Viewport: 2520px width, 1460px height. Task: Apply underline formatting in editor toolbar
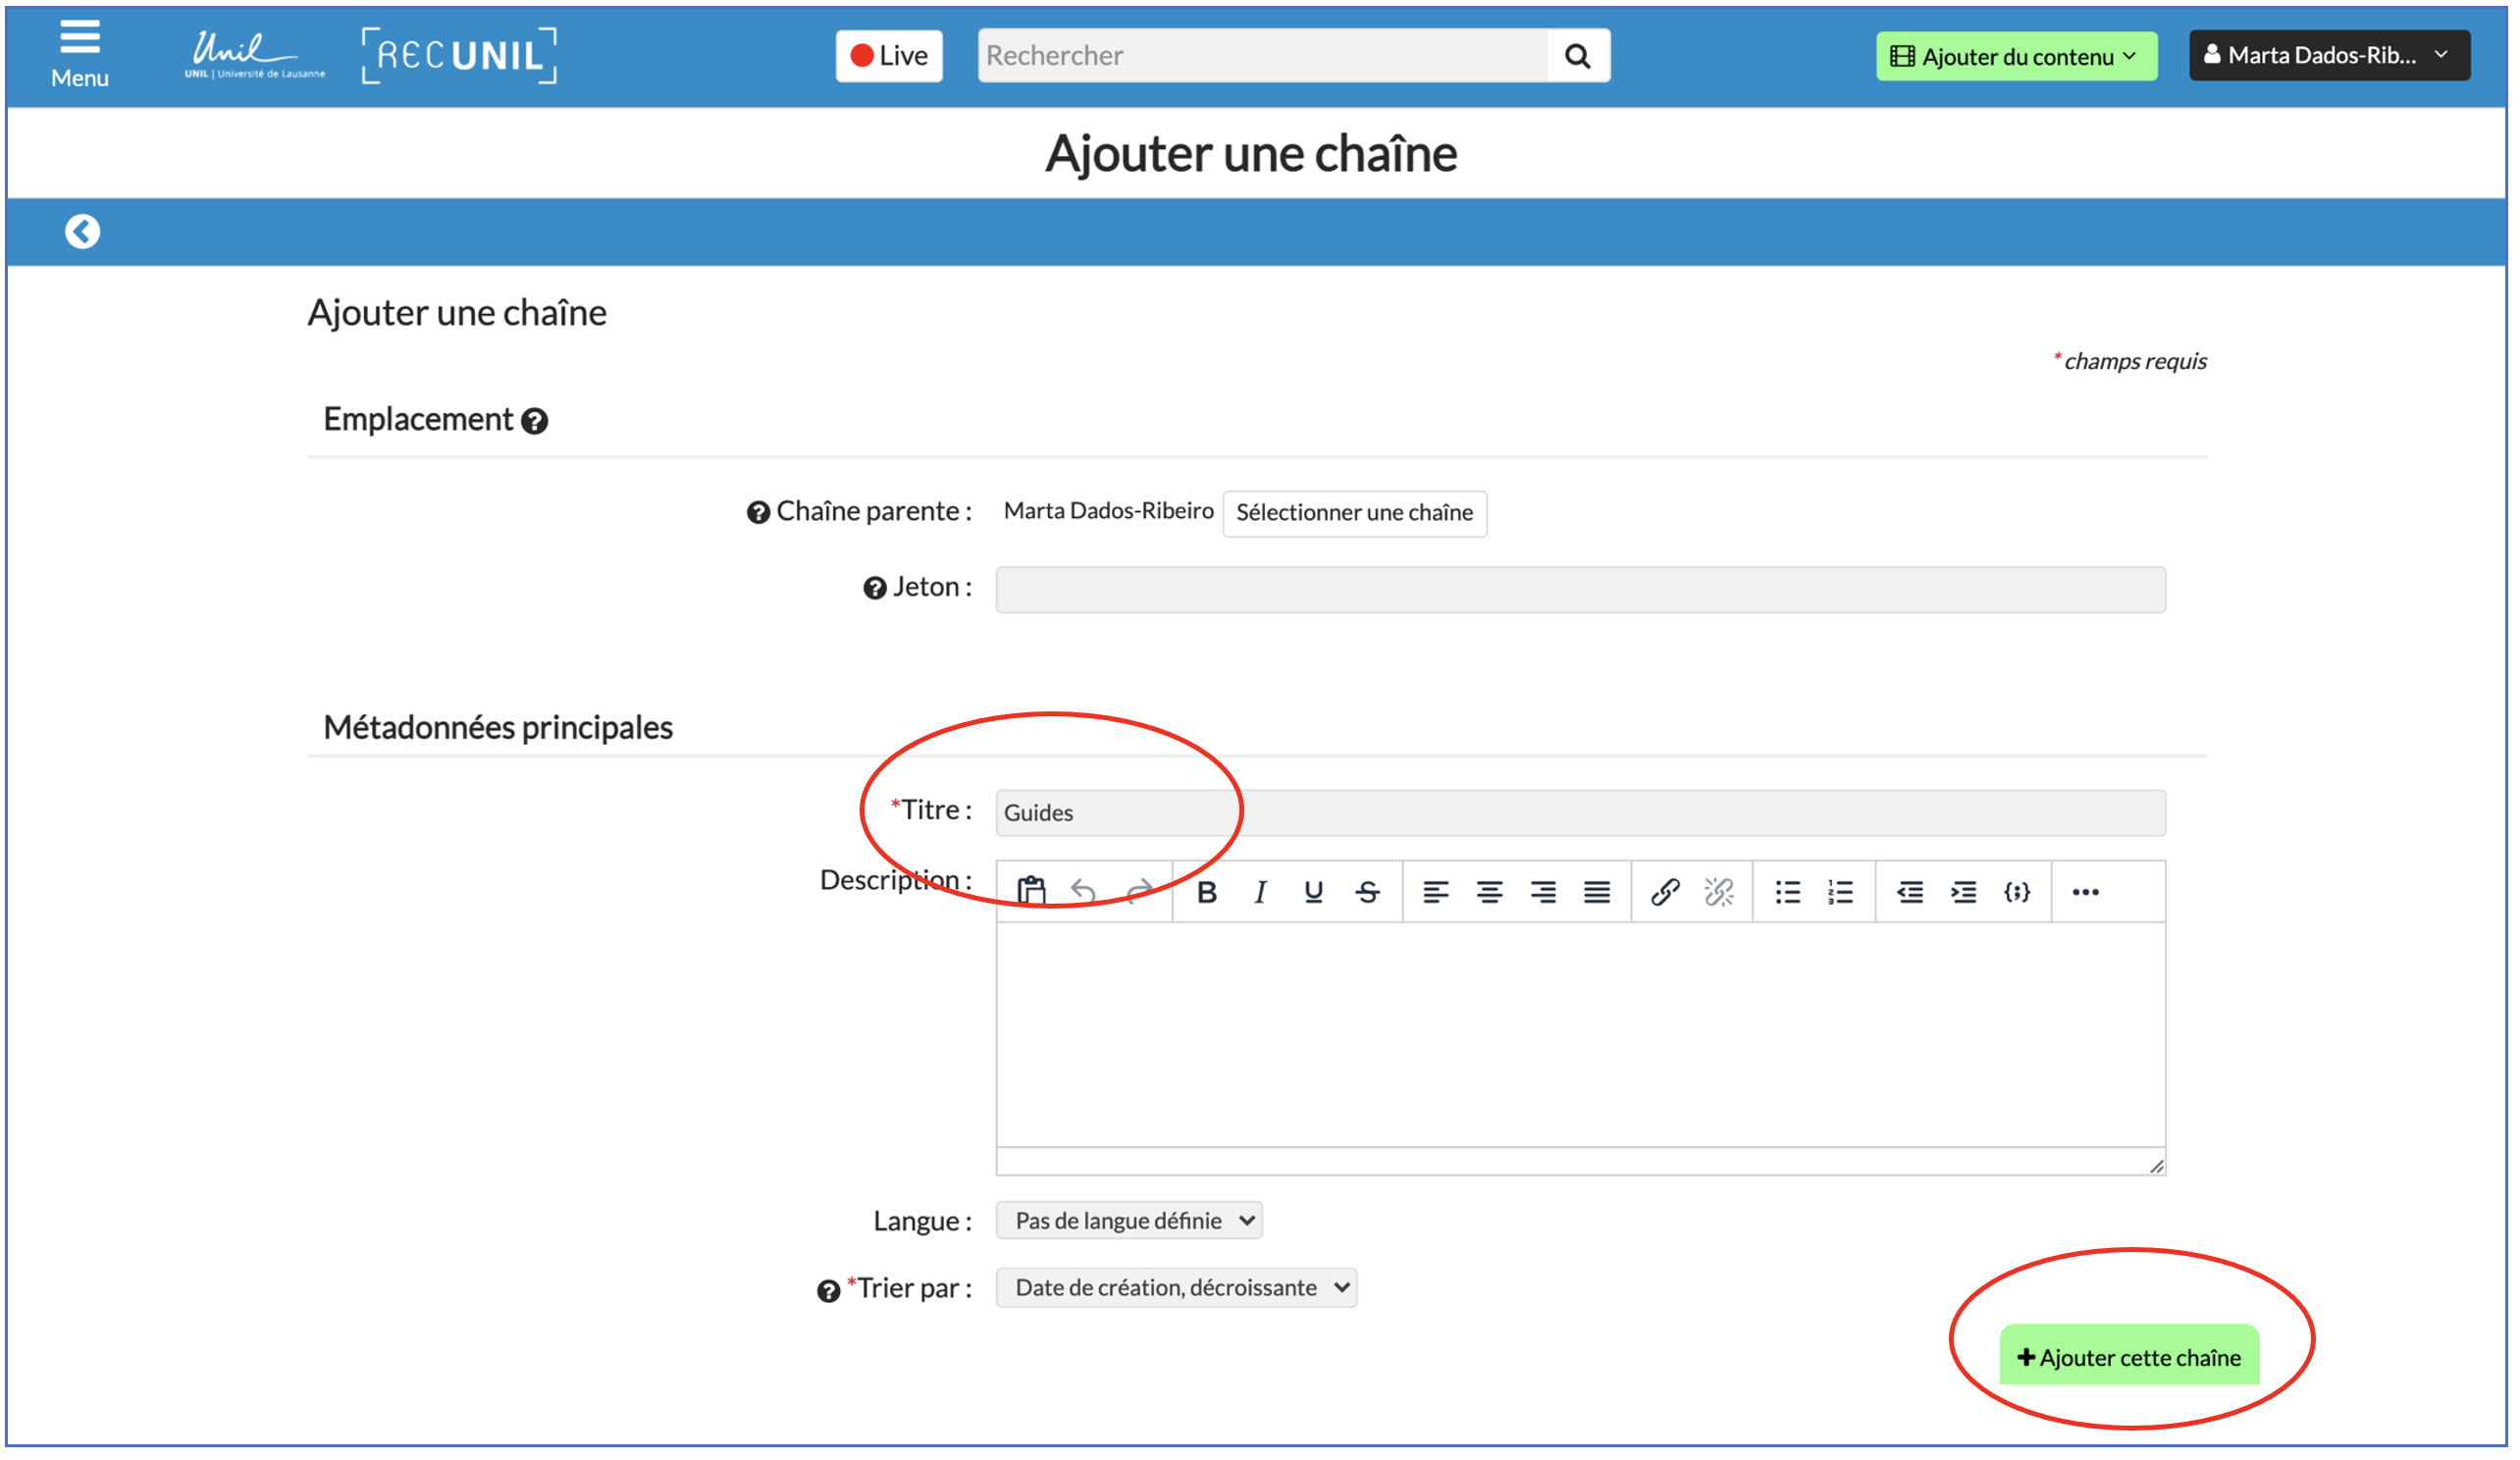click(1314, 892)
